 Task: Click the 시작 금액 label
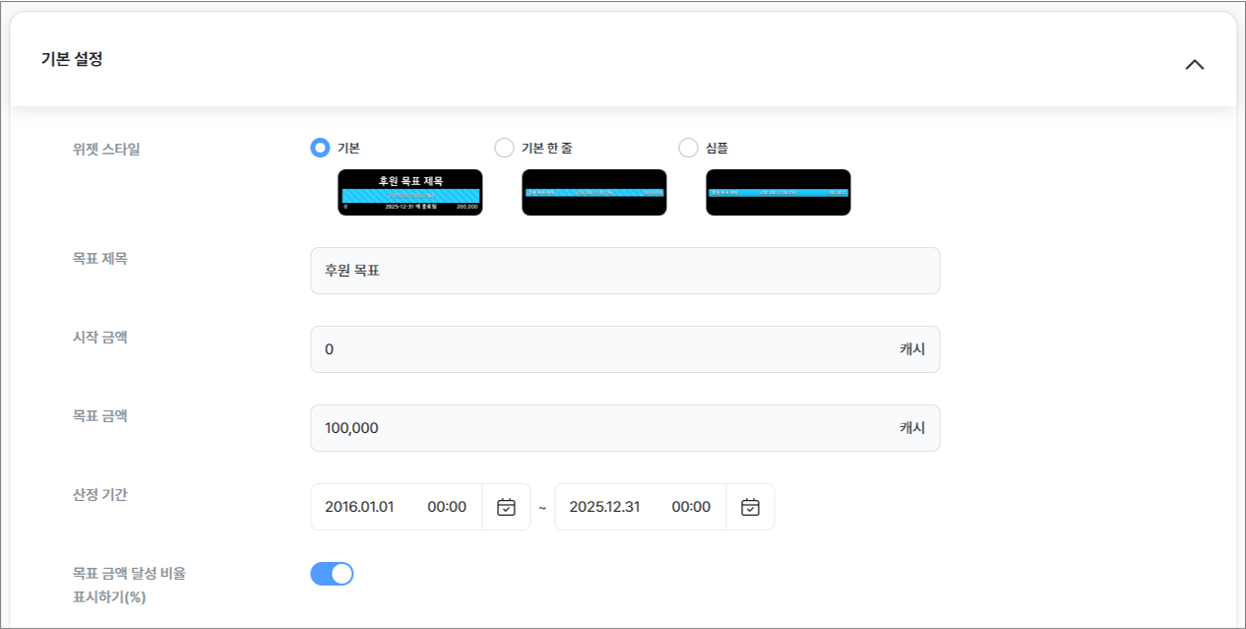click(100, 337)
